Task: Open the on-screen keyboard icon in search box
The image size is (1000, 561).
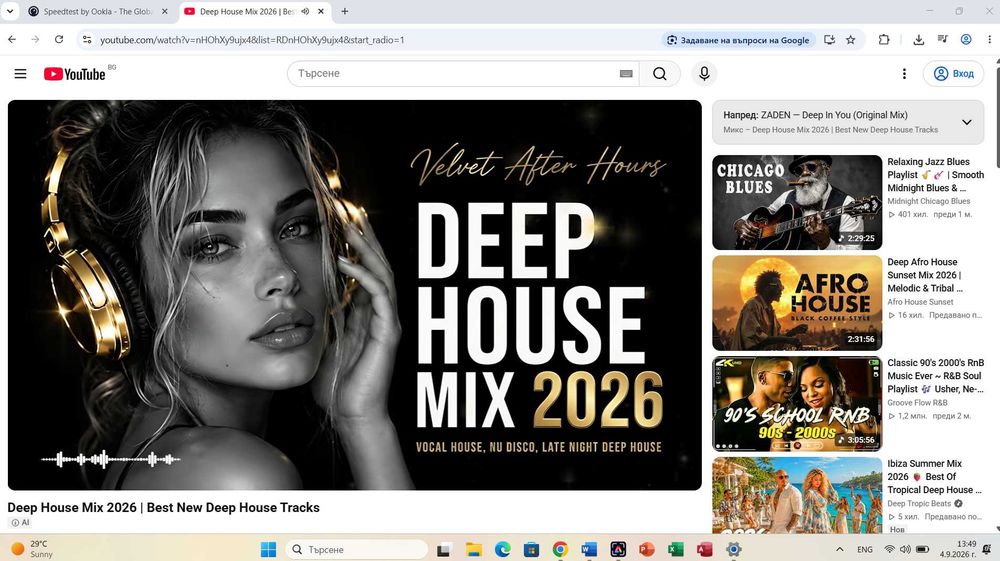Action: click(626, 74)
